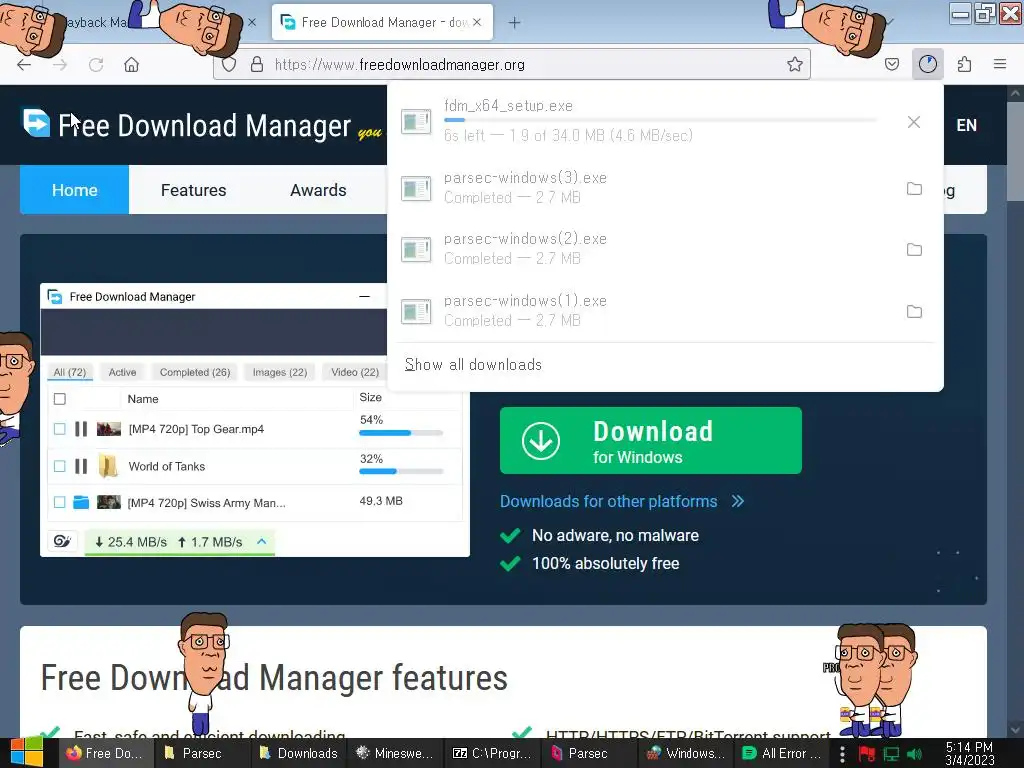The image size is (1024, 768).
Task: Cancel the fdm_x64_setup.exe download
Action: point(914,122)
